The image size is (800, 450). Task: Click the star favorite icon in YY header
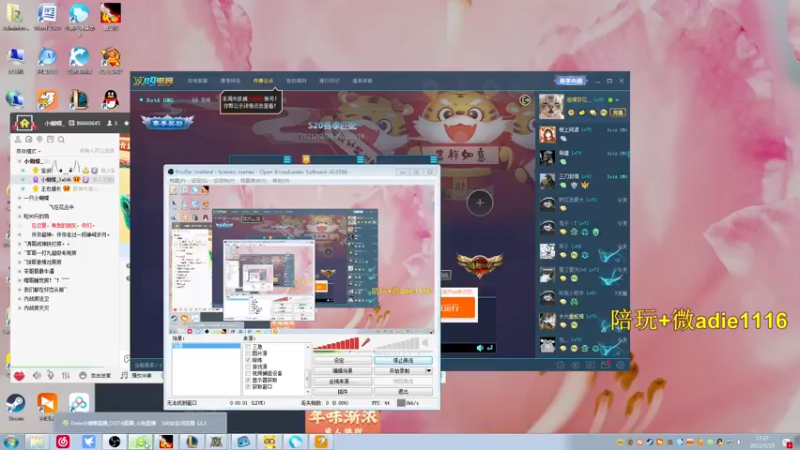[x=126, y=123]
